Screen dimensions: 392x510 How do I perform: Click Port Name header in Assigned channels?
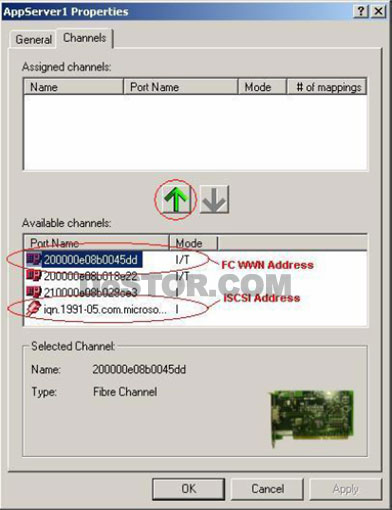(x=180, y=87)
